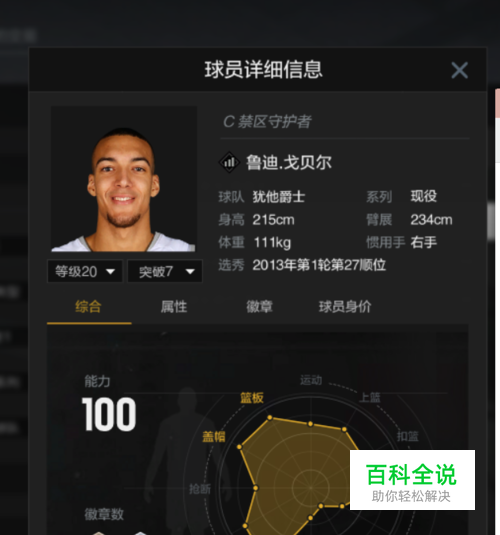Image resolution: width=500 pixels, height=535 pixels.
Task: Open the 突破7 breakthrough dropdown
Action: point(165,272)
